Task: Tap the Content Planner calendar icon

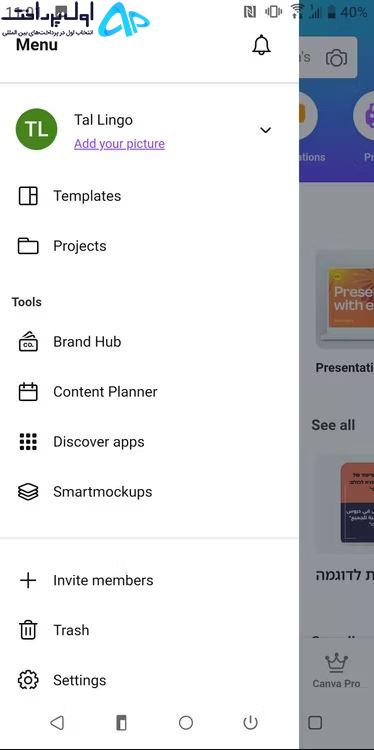Action: tap(28, 392)
